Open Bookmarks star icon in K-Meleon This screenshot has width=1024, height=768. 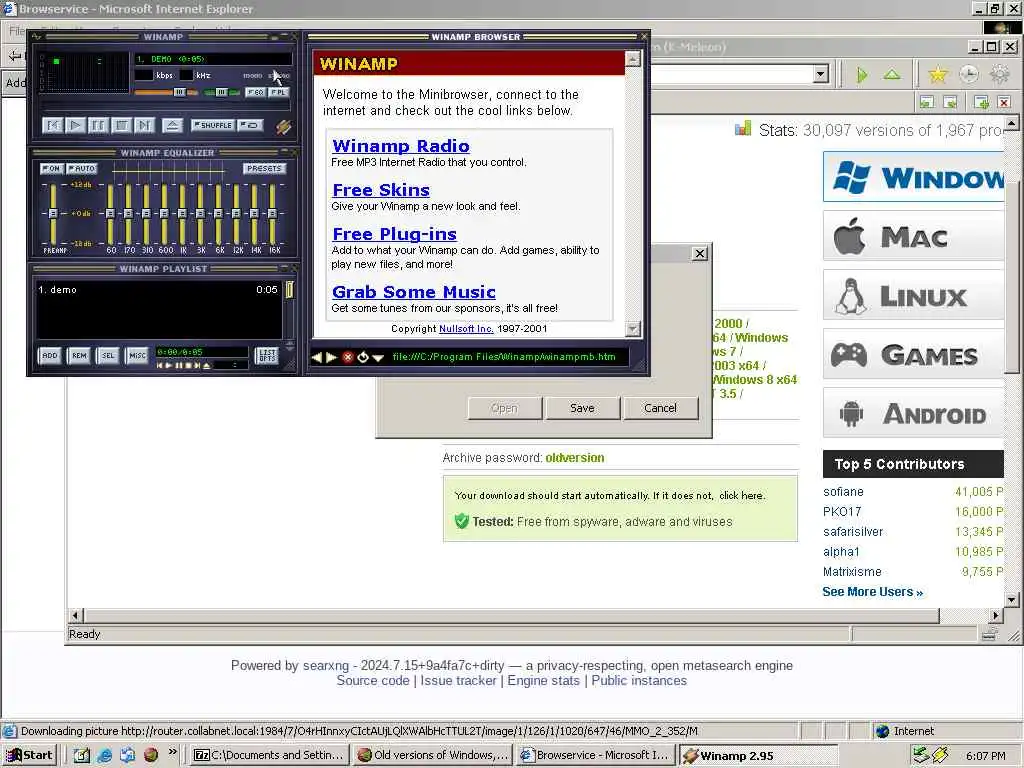point(938,74)
